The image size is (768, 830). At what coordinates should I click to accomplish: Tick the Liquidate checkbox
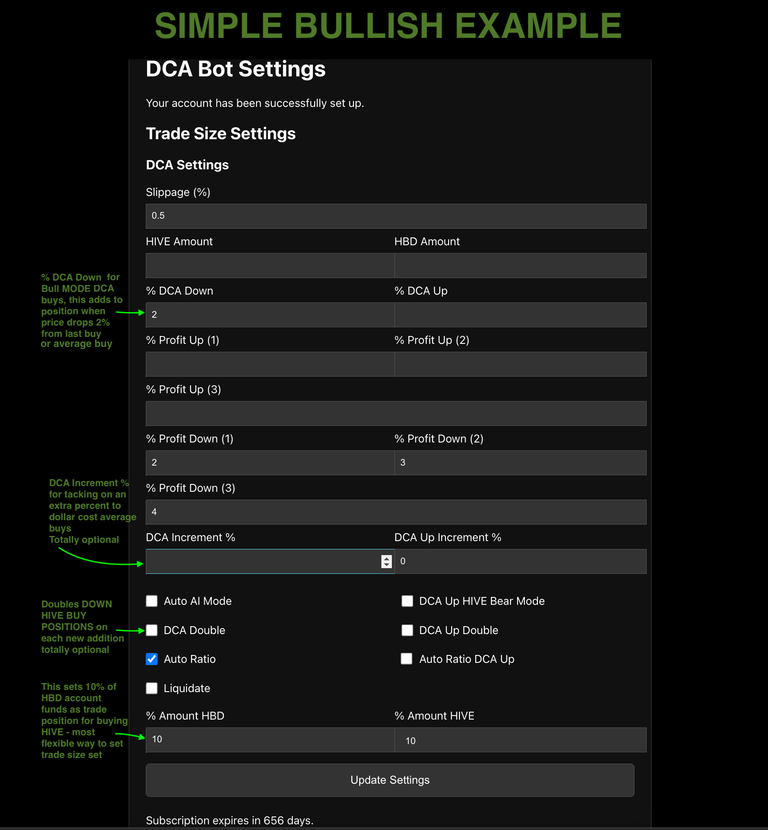coord(152,688)
